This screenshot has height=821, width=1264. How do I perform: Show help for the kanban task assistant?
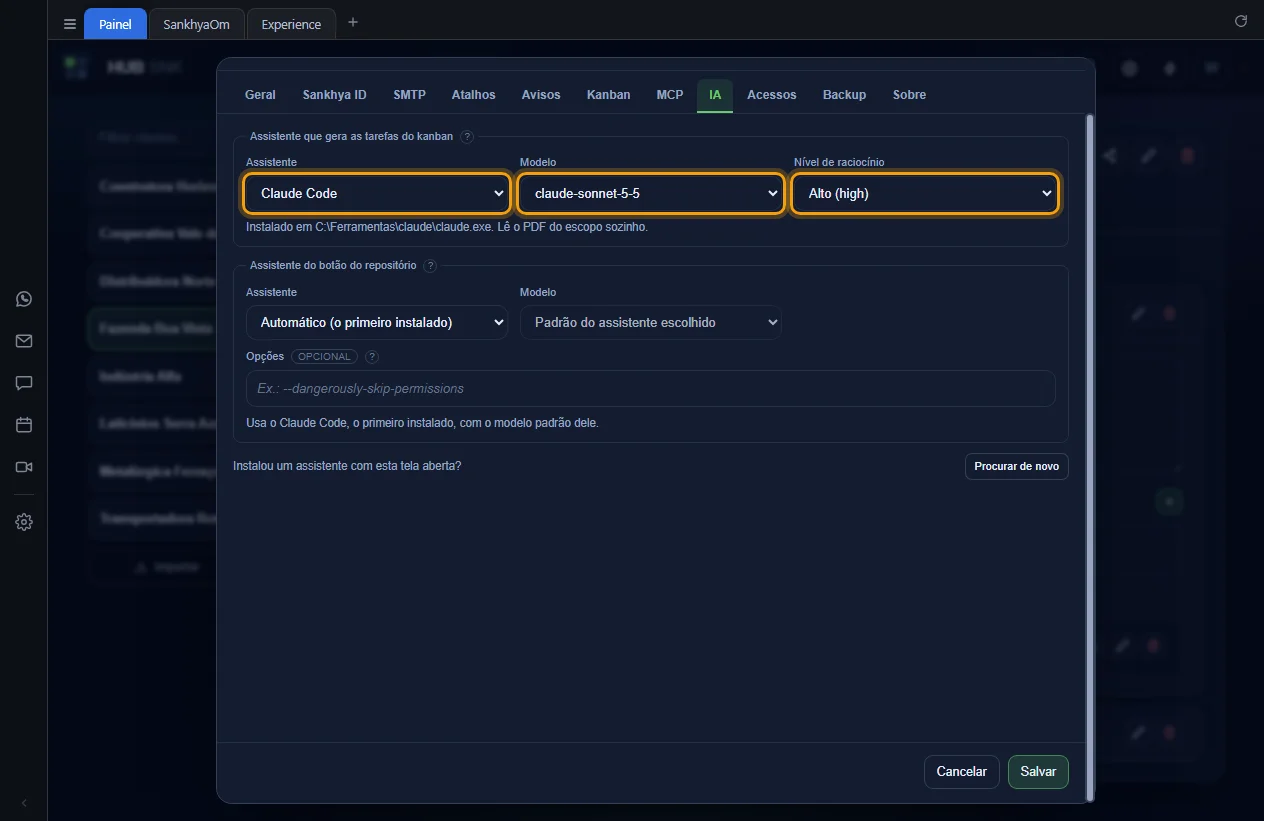tap(467, 137)
